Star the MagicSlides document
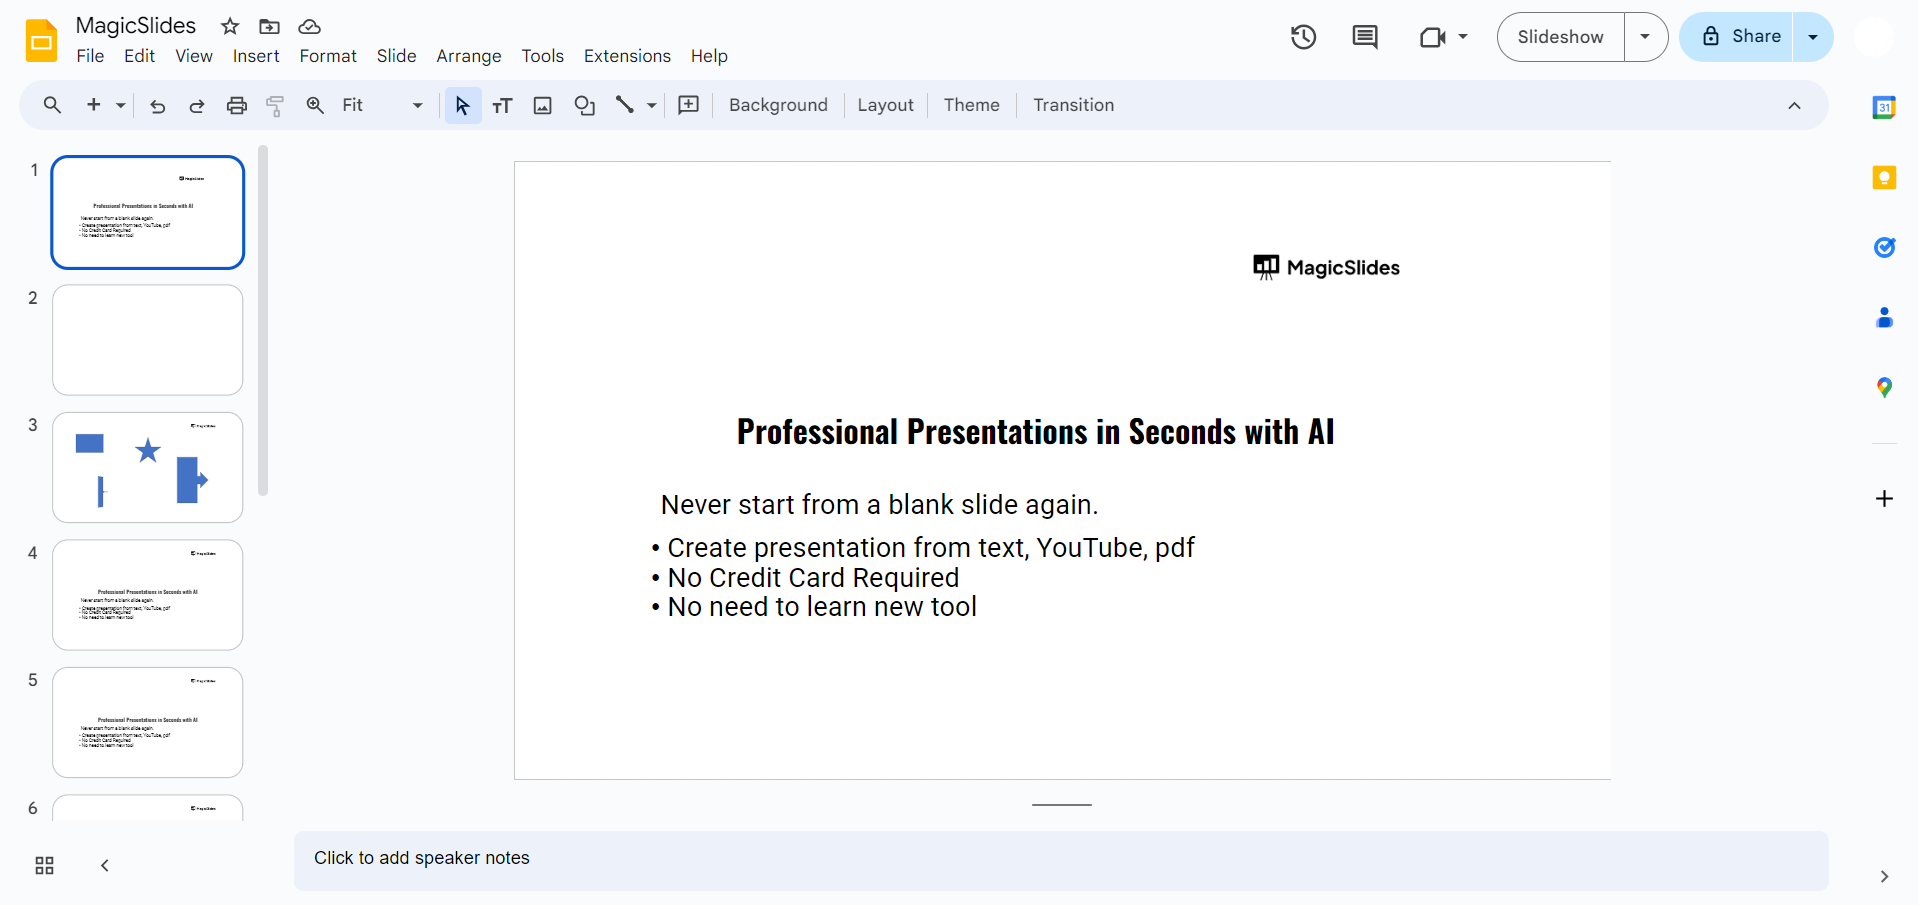This screenshot has height=905, width=1918. (230, 27)
